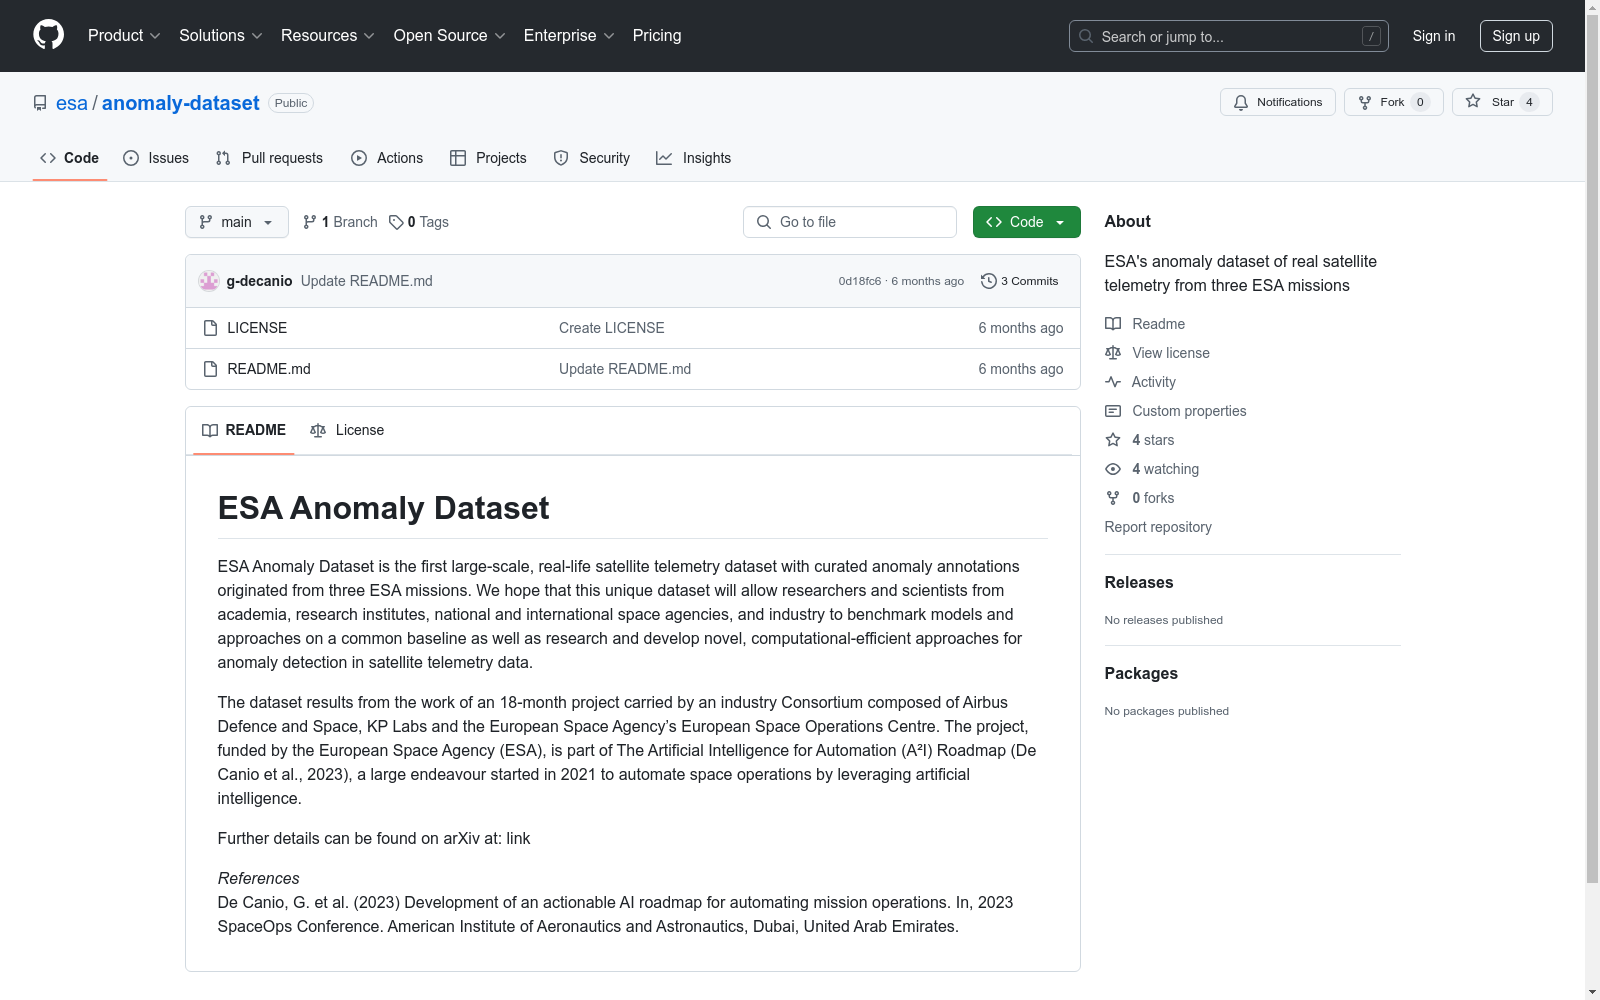The image size is (1600, 1000).
Task: Switch to the Pull requests tab
Action: click(x=269, y=158)
